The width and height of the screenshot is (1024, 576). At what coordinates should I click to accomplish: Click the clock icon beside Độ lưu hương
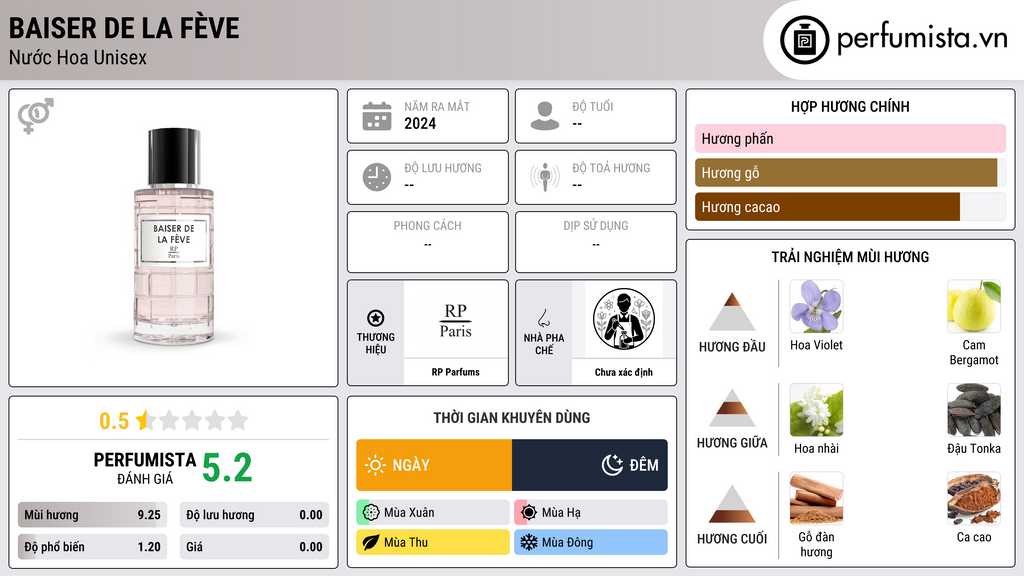(x=377, y=177)
